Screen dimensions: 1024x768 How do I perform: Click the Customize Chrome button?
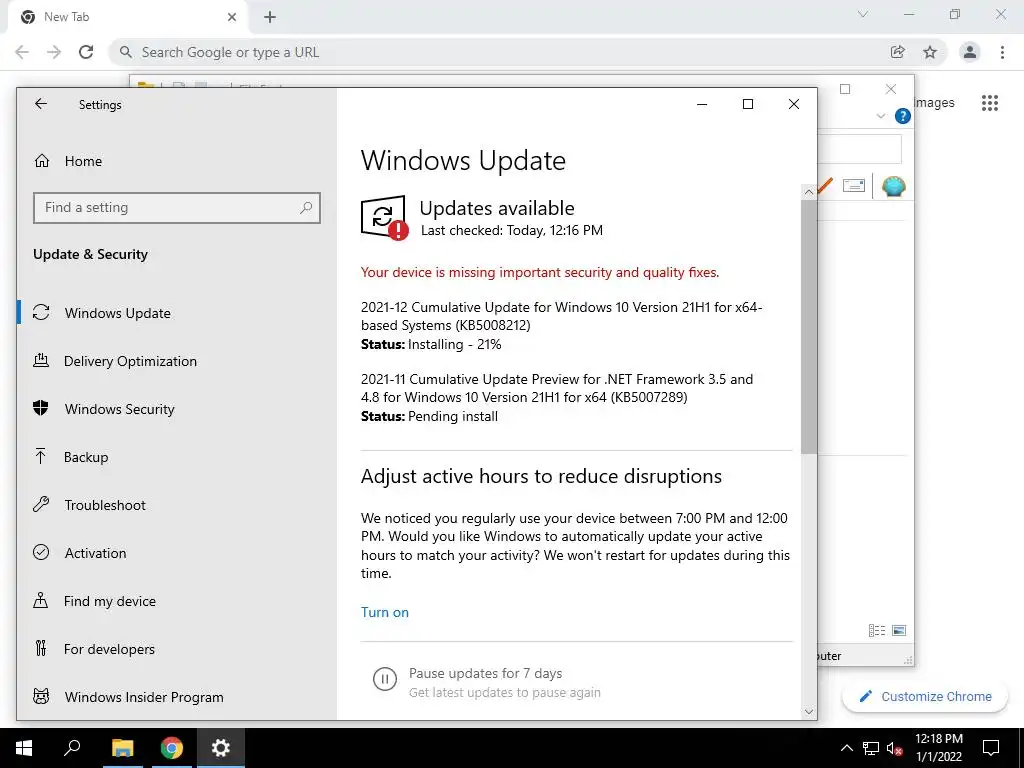[x=925, y=696]
